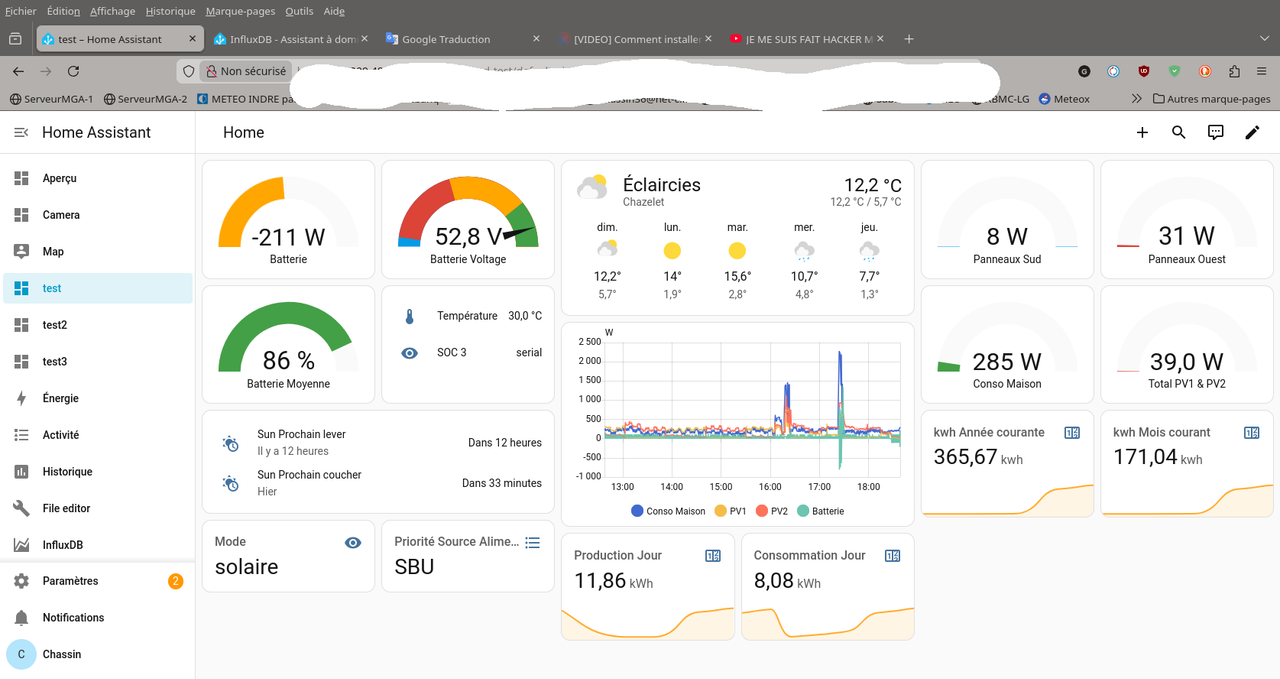
Task: Open Chassin user profile
Action: tap(98, 654)
